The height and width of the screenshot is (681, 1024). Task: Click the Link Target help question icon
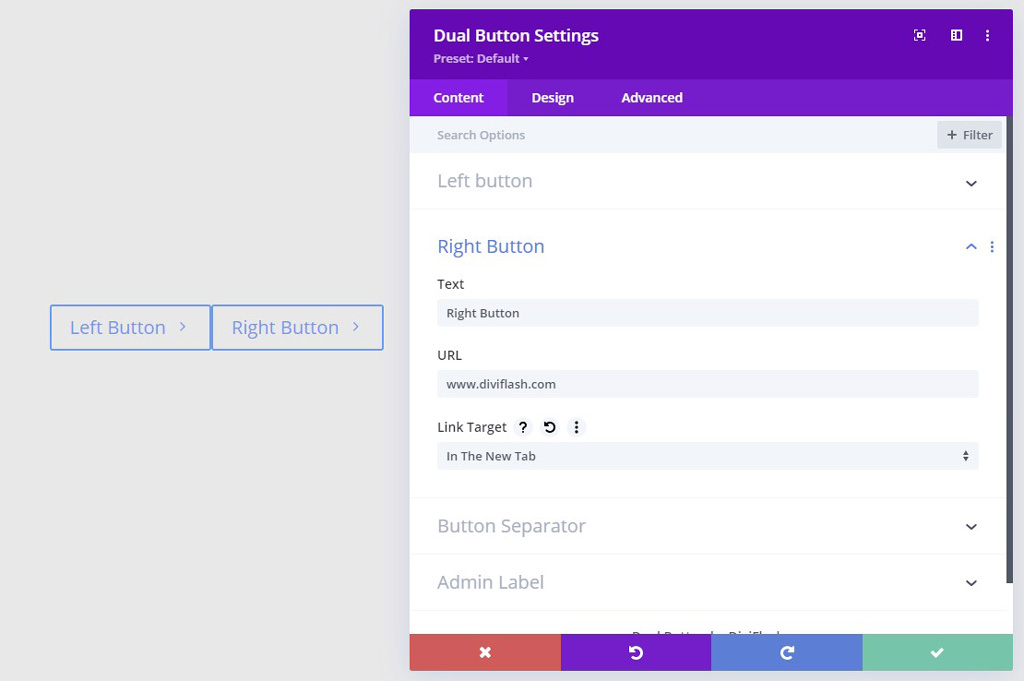coord(523,427)
